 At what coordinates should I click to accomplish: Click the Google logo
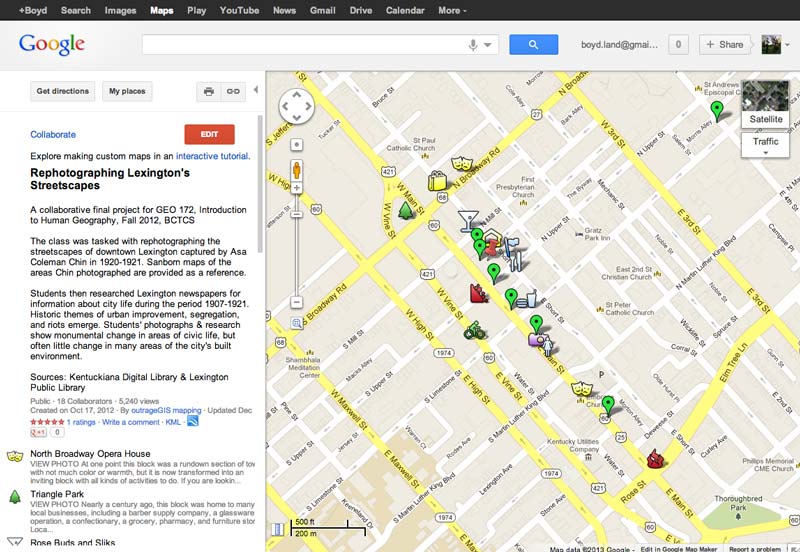(x=52, y=44)
